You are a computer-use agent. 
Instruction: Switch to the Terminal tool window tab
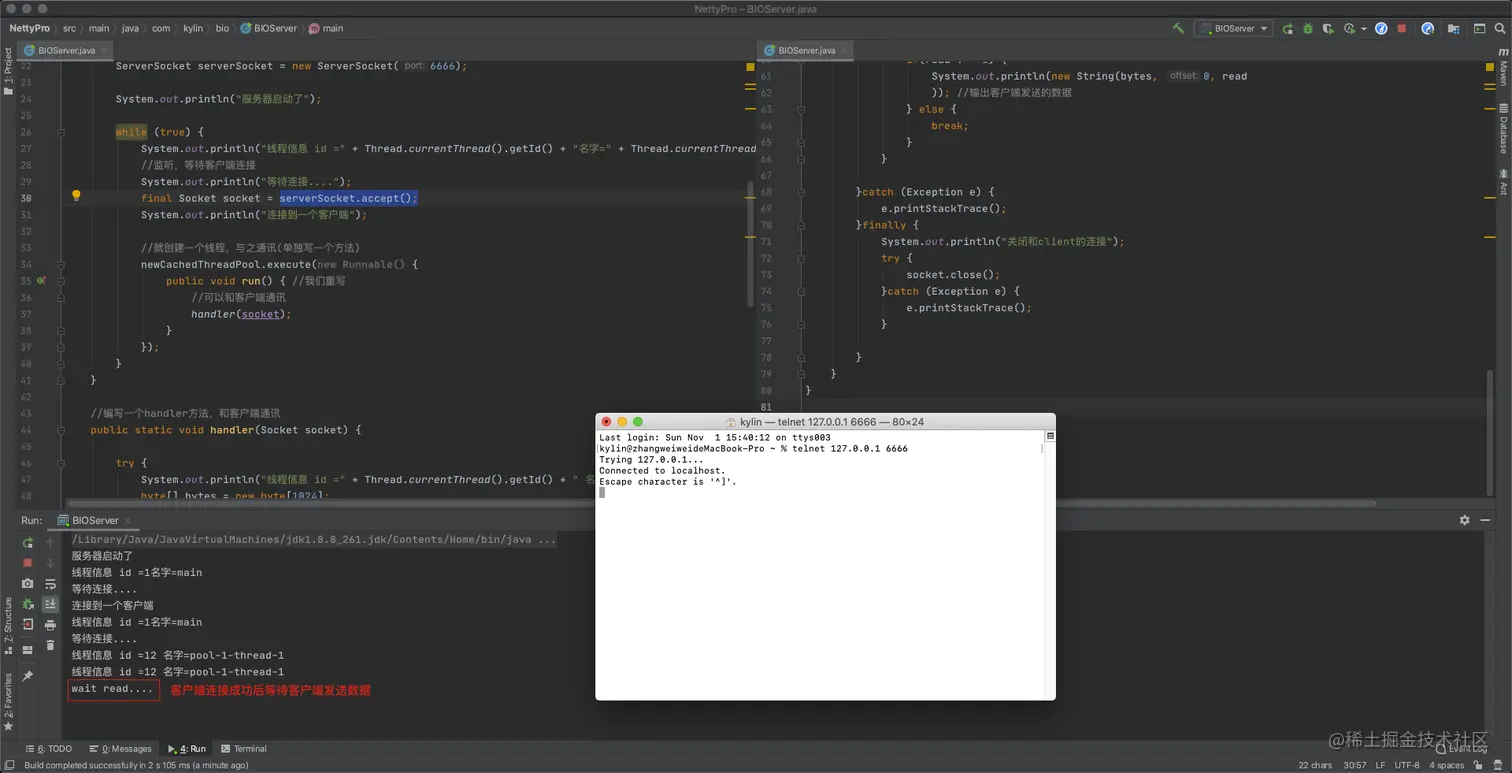tap(243, 748)
